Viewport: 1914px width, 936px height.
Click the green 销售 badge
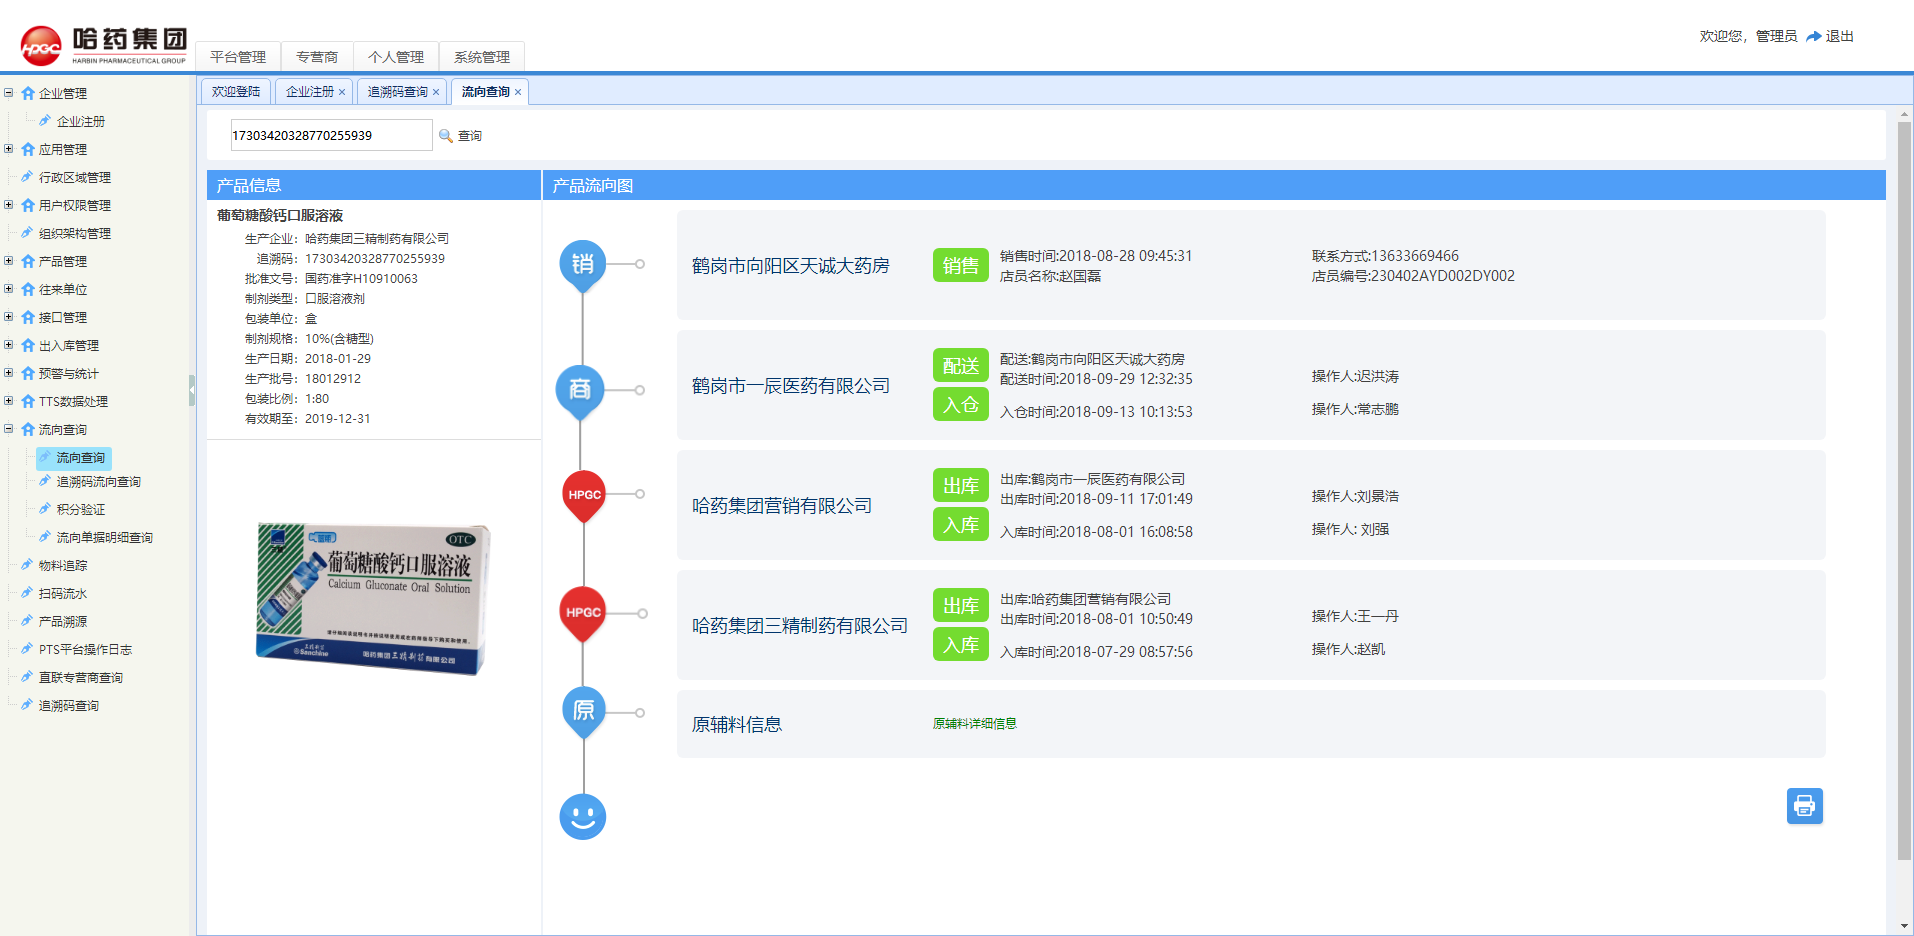click(960, 265)
